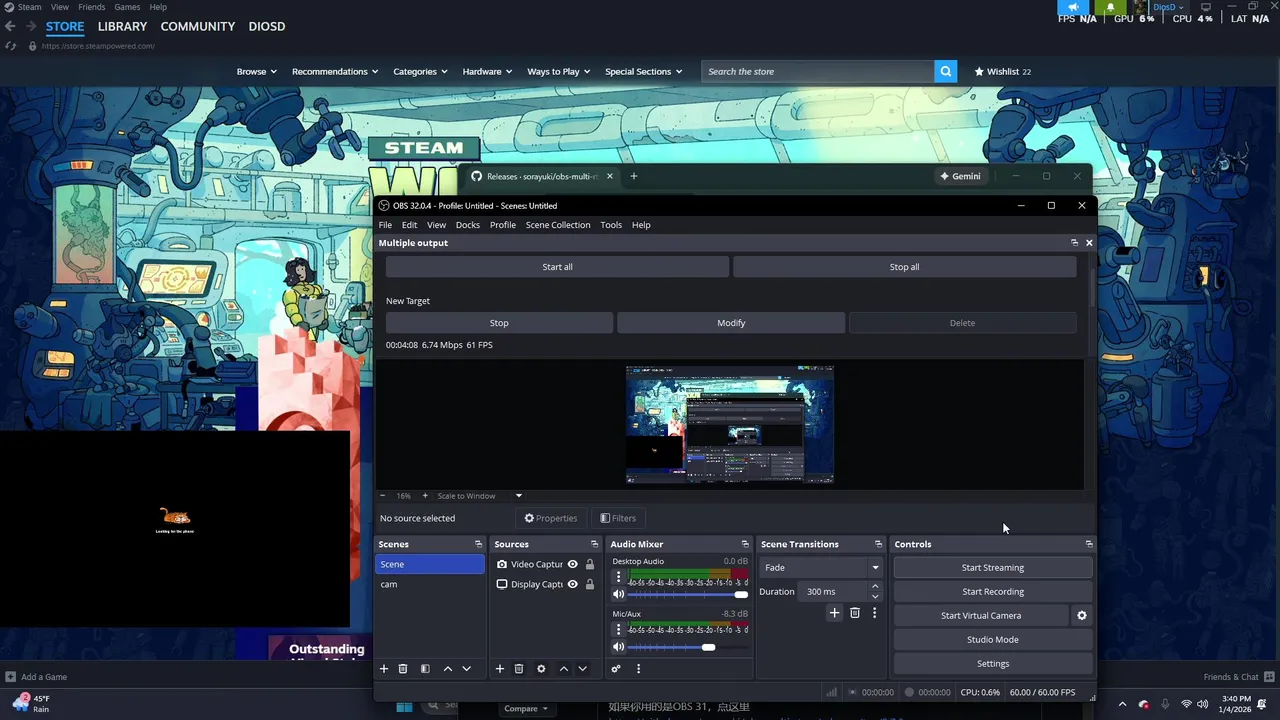Click Start Recording button
1280x720 pixels.
tap(993, 591)
